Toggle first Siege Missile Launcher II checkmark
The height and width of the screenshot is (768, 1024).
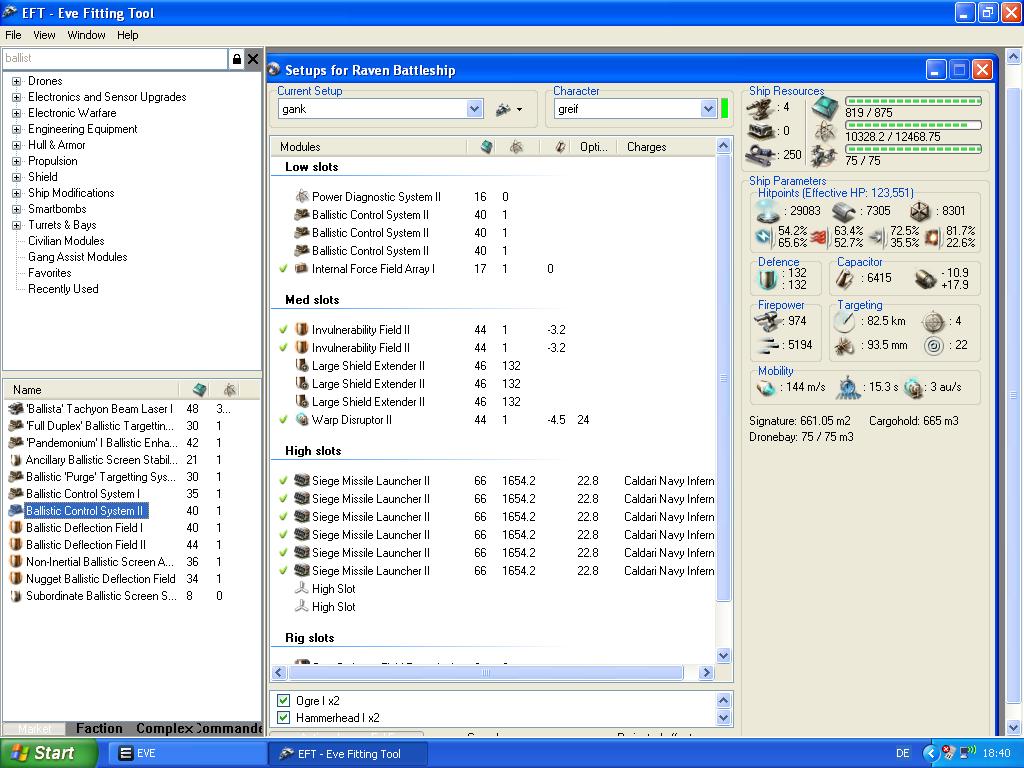pos(283,481)
